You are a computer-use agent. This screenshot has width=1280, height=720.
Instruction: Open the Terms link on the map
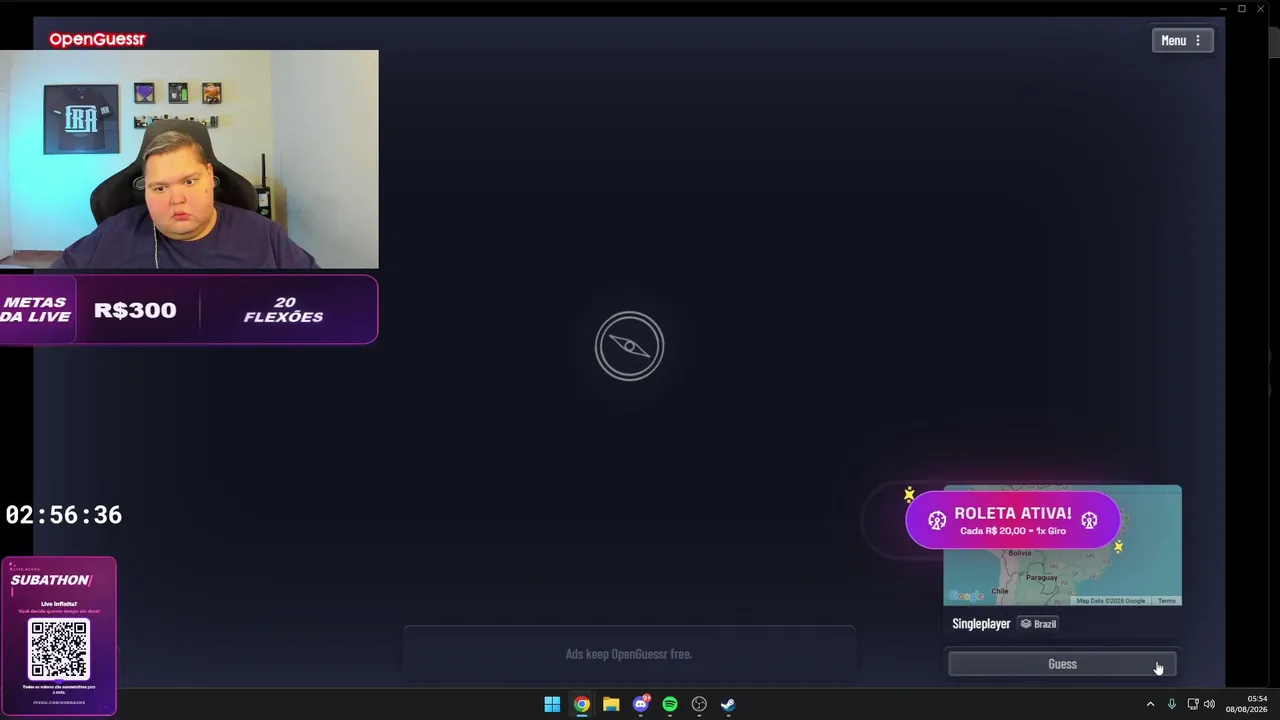point(1167,600)
